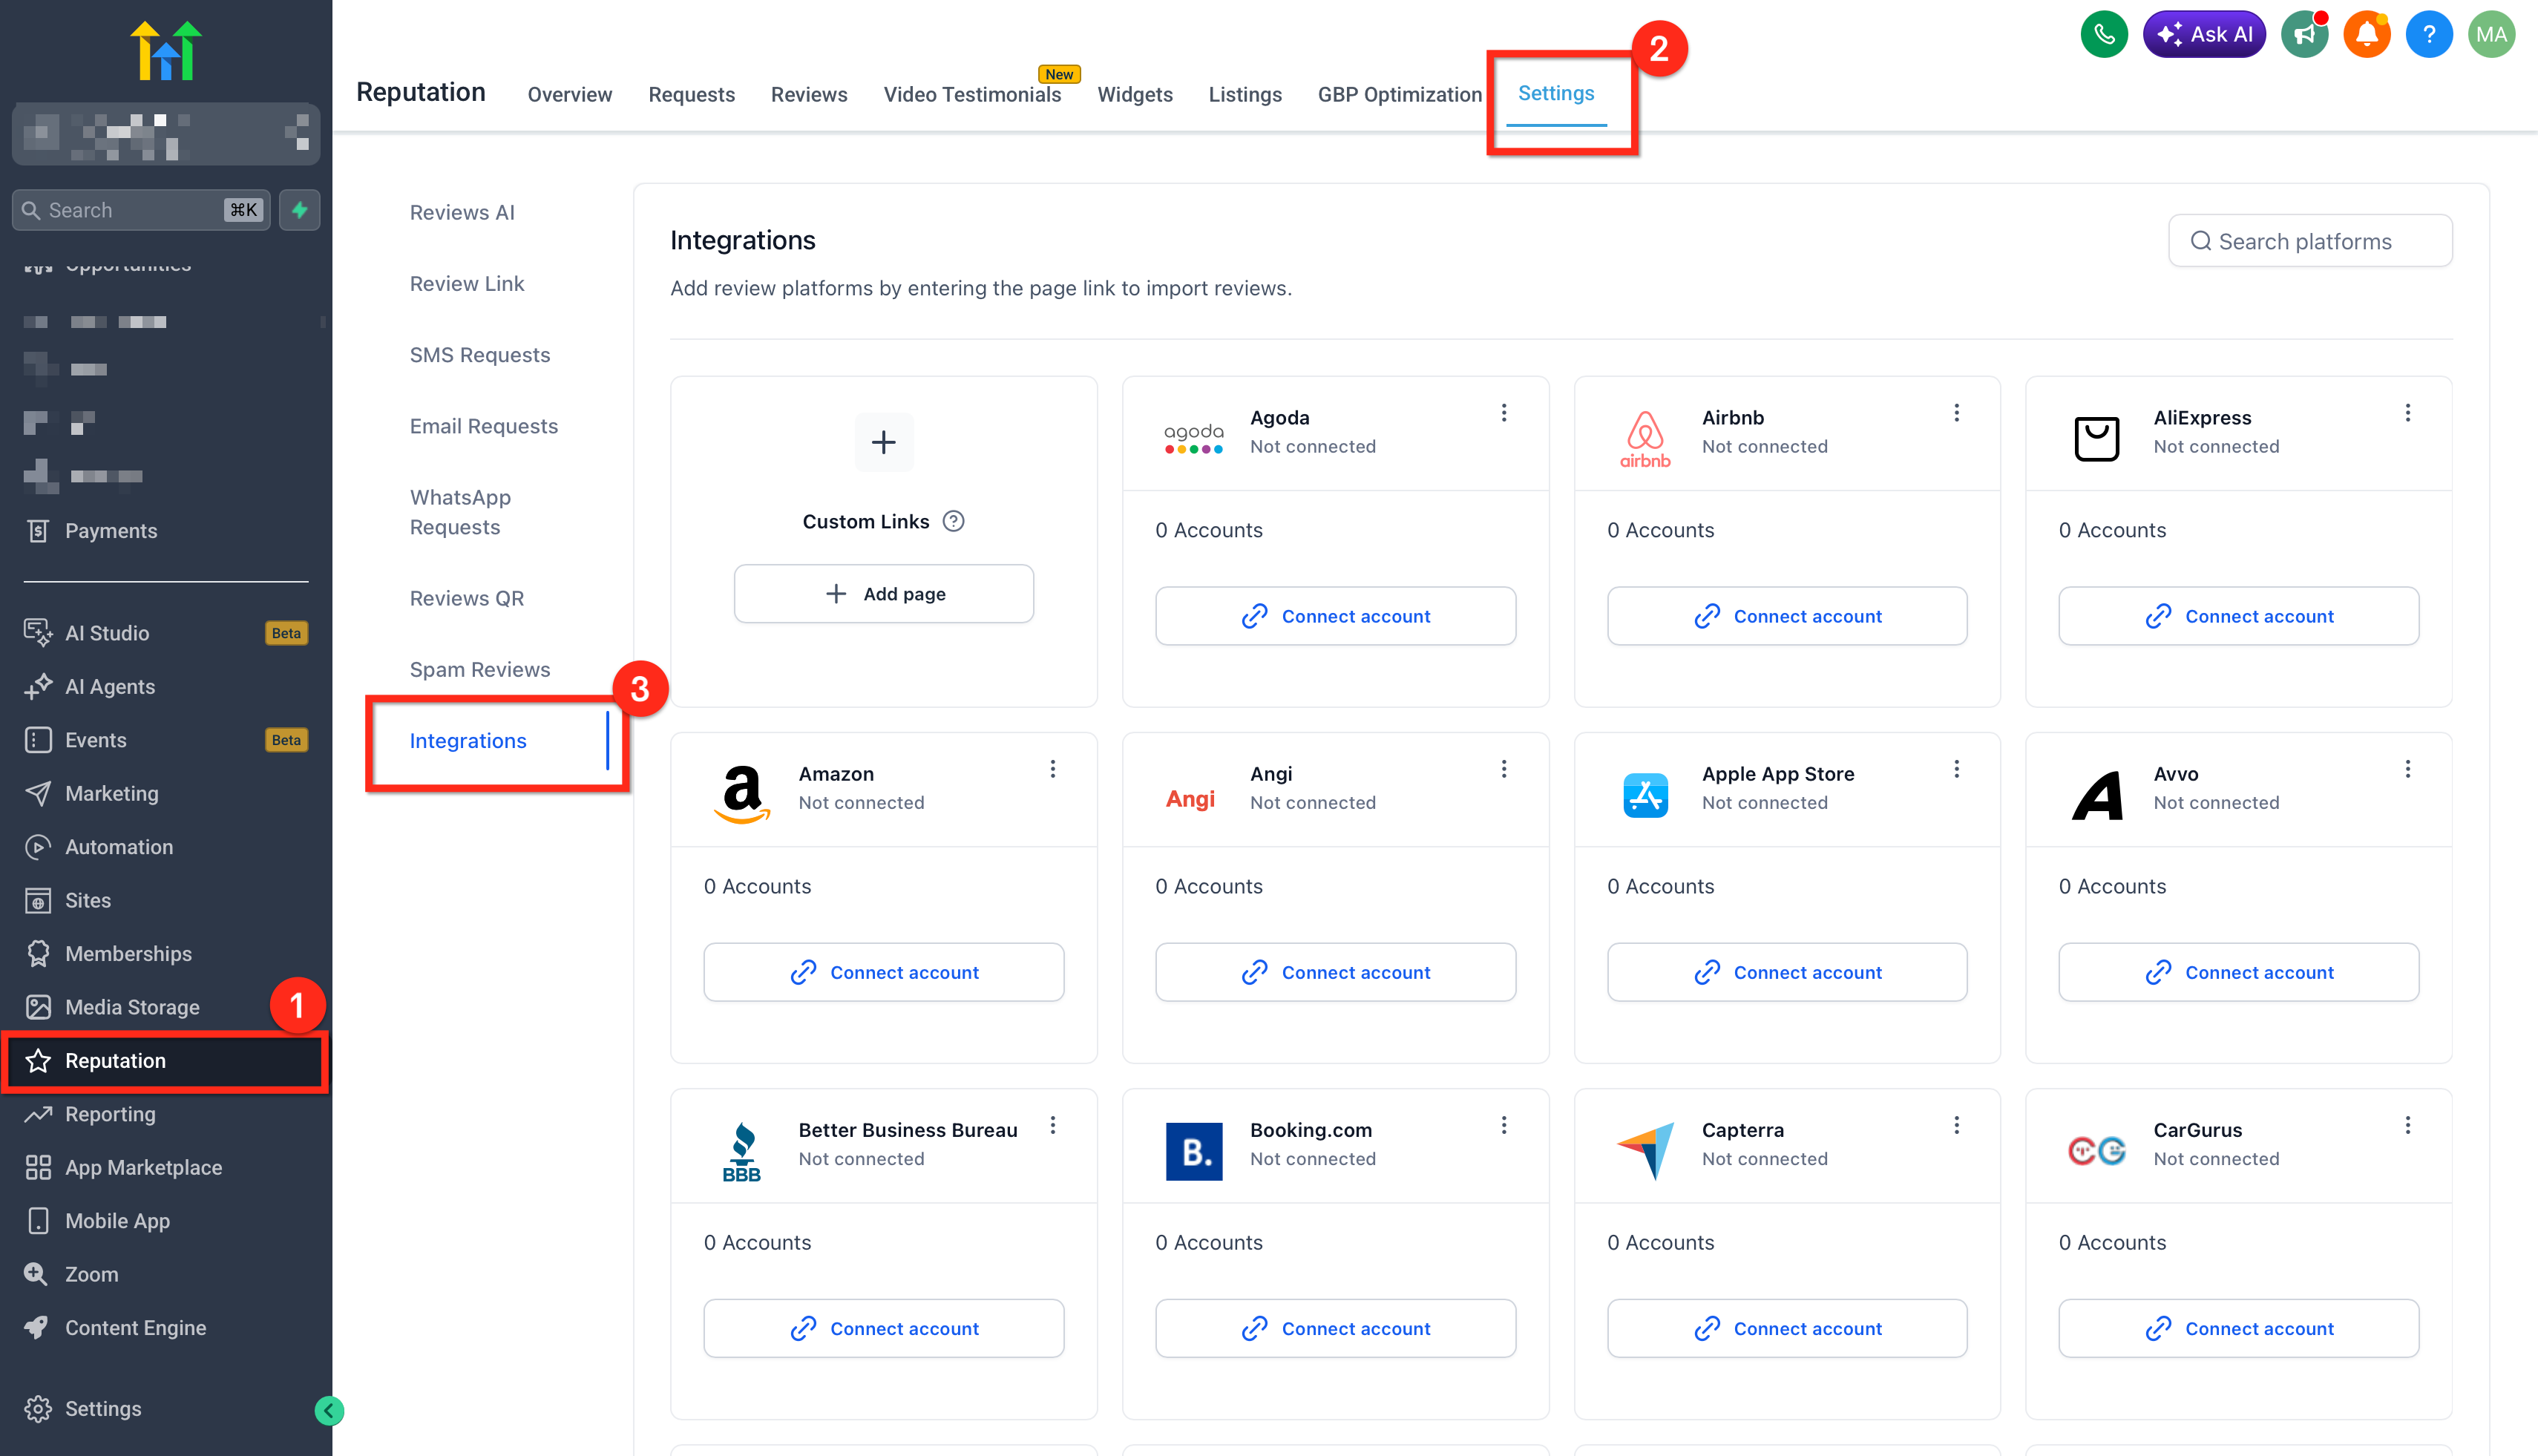Screen dimensions: 2538x1456
Task: Open SMS Requests settings
Action: coord(480,355)
